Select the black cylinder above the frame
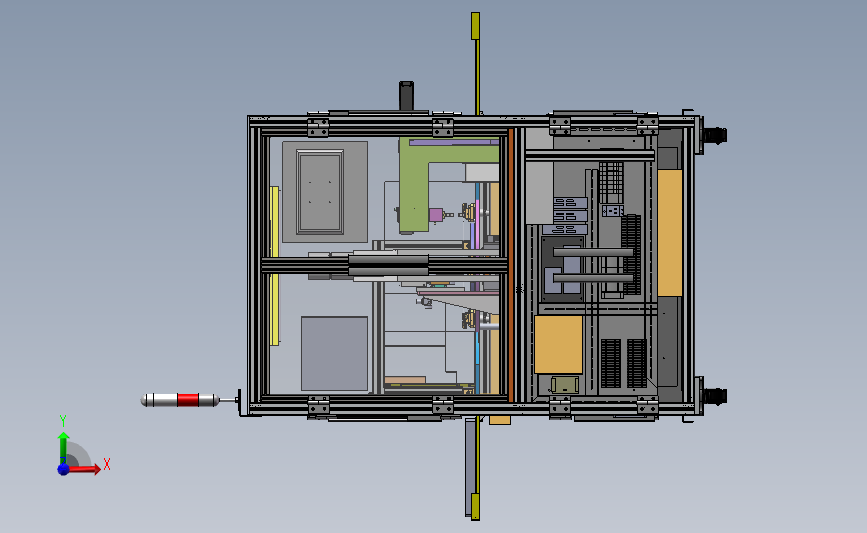The image size is (867, 533). point(406,96)
